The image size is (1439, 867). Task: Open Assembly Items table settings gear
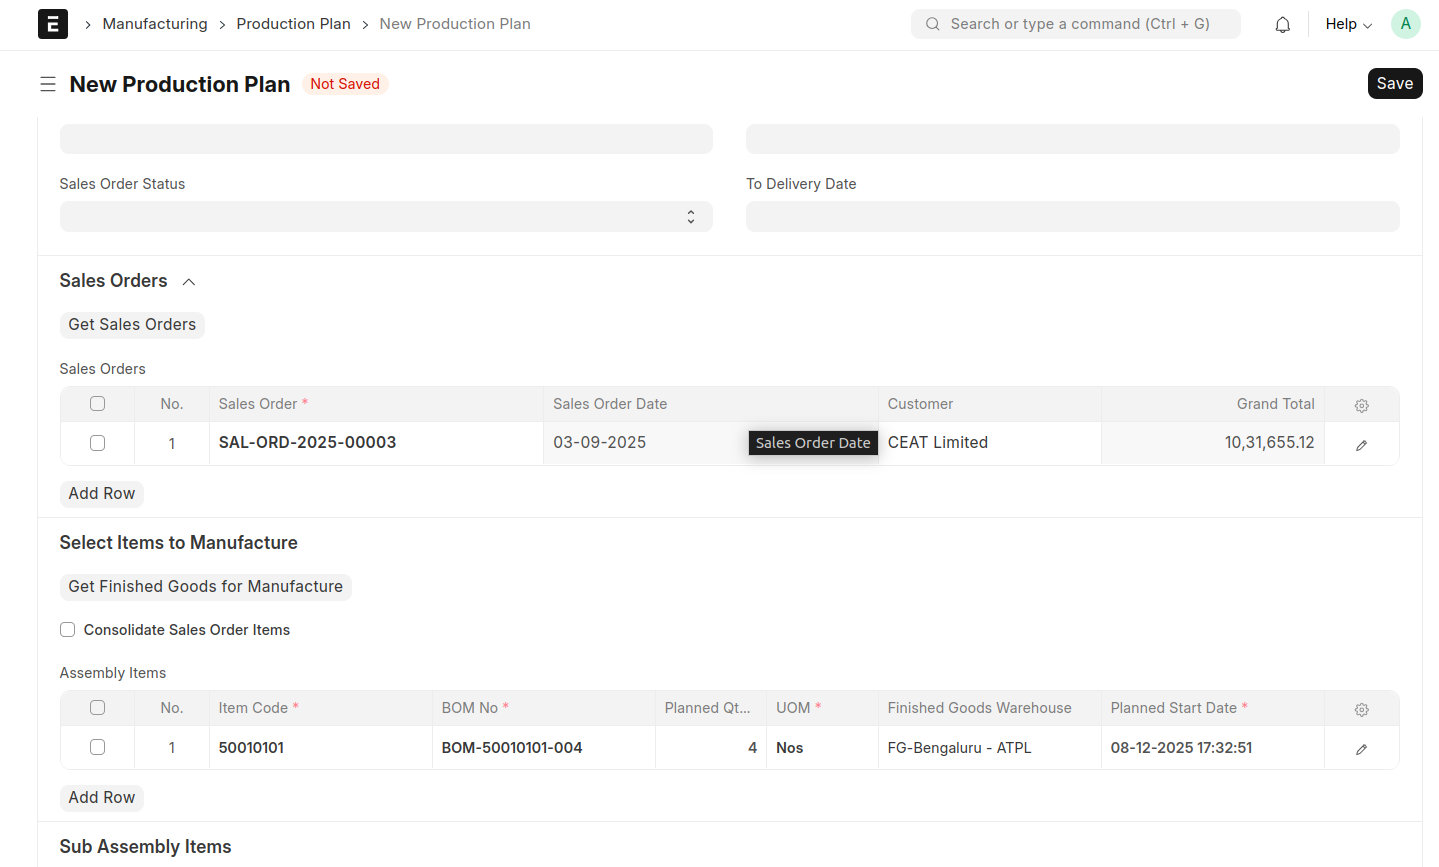tap(1361, 709)
